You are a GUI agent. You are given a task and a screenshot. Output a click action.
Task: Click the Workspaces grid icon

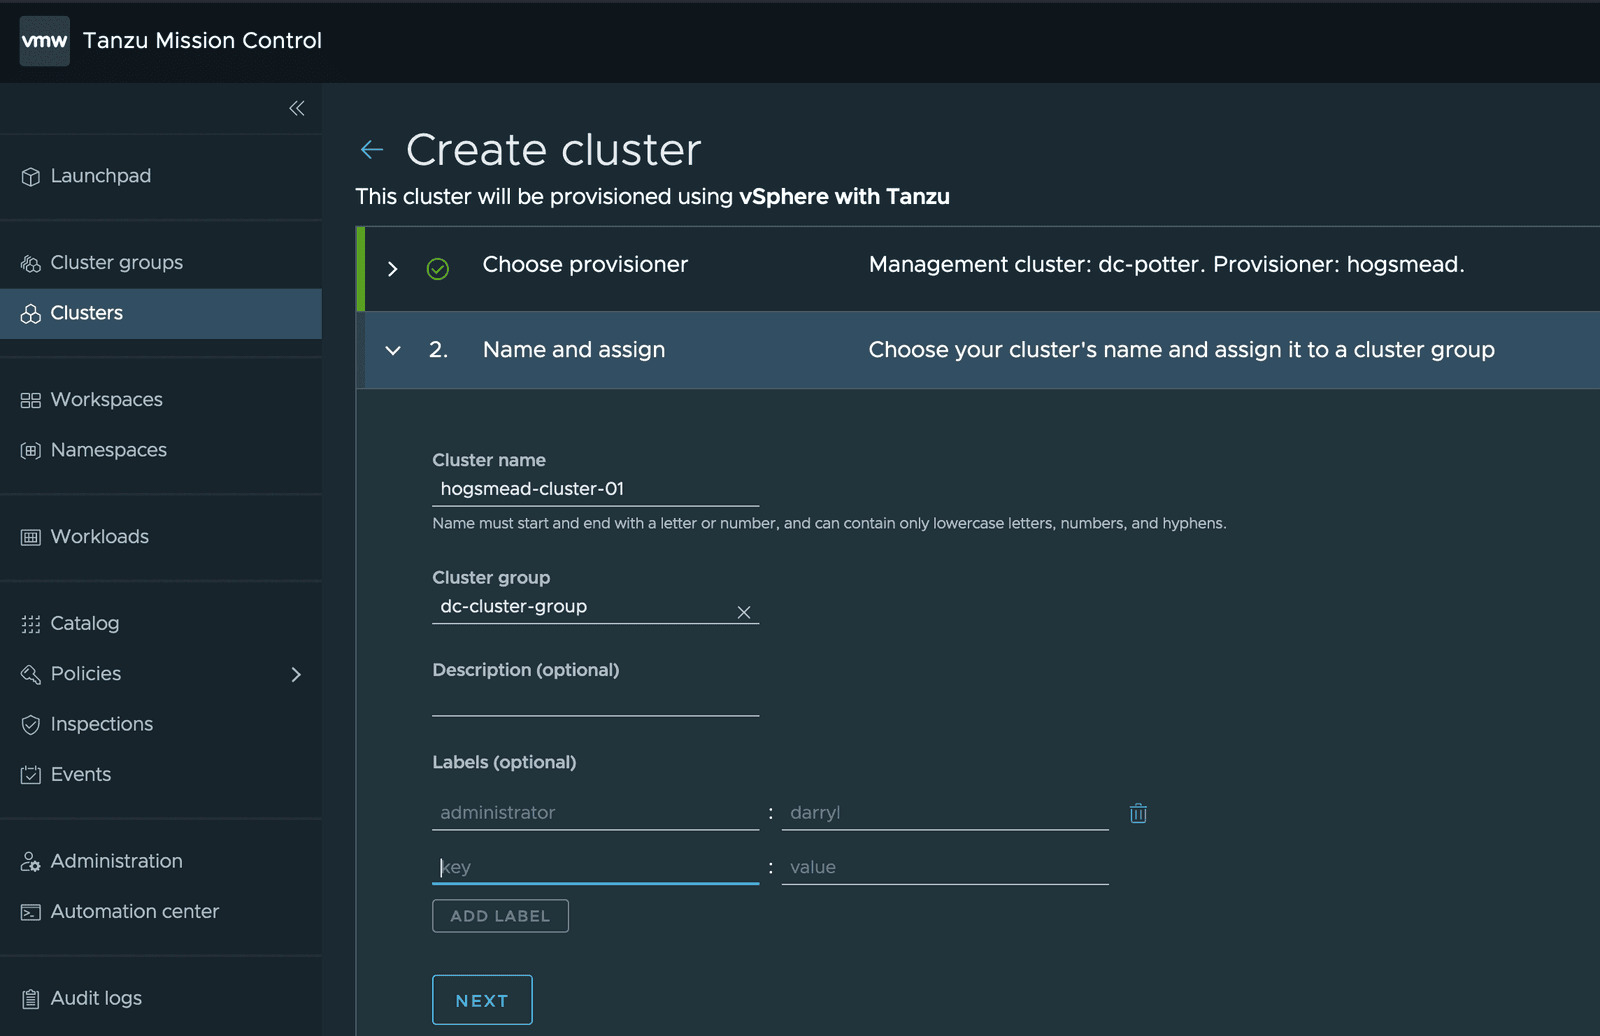[30, 399]
